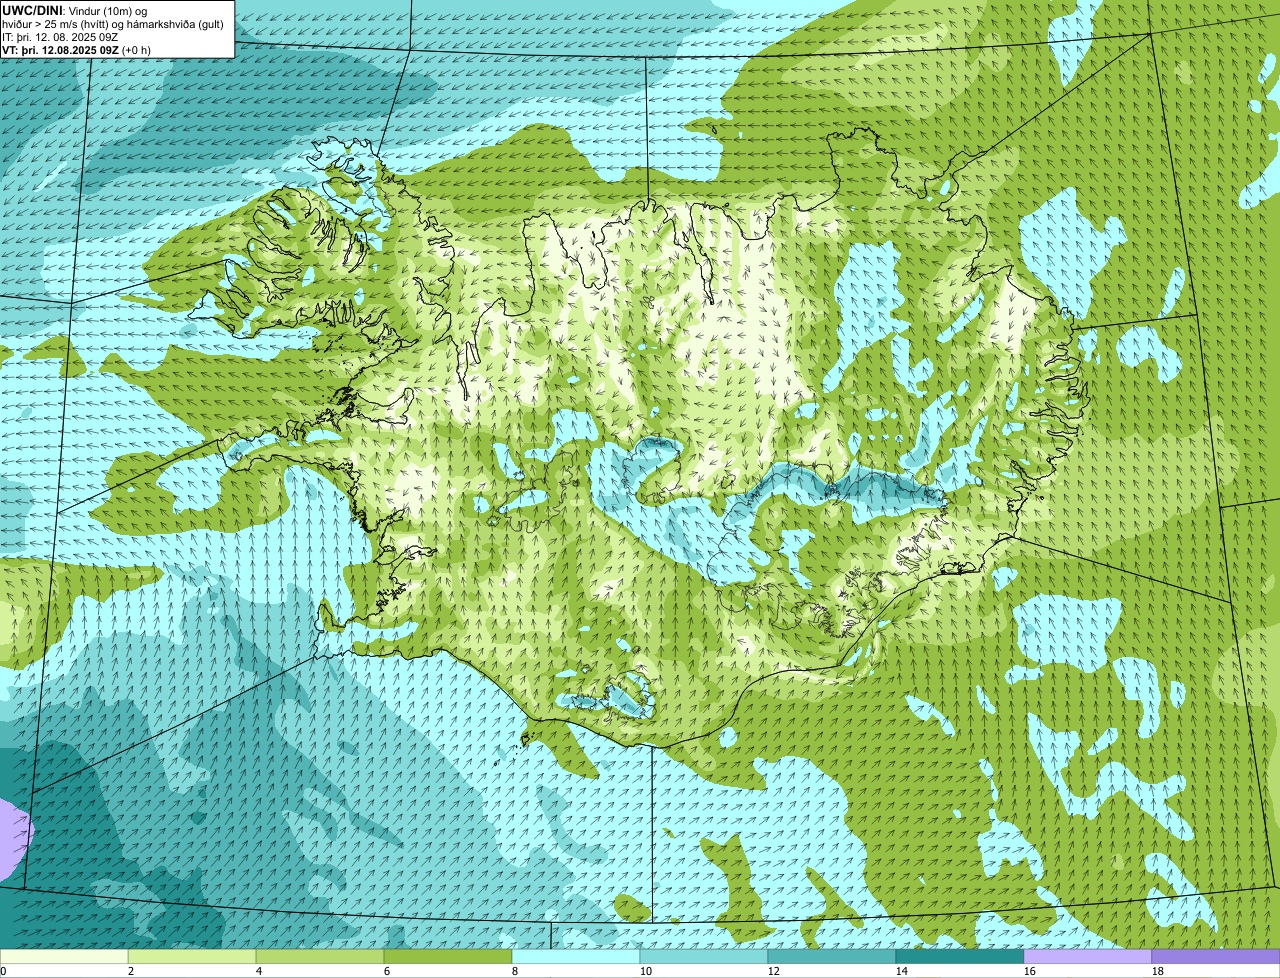Click the legend tick label '12'

(774, 971)
